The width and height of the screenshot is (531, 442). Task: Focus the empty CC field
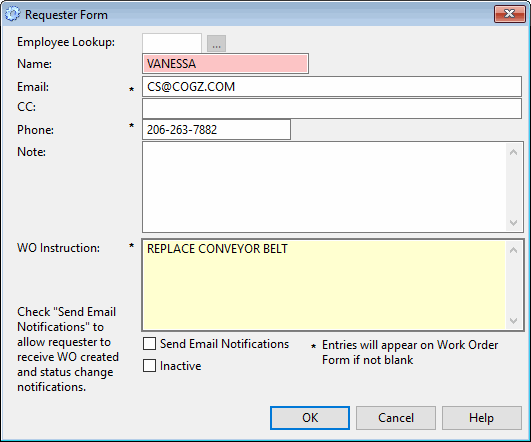[x=332, y=108]
